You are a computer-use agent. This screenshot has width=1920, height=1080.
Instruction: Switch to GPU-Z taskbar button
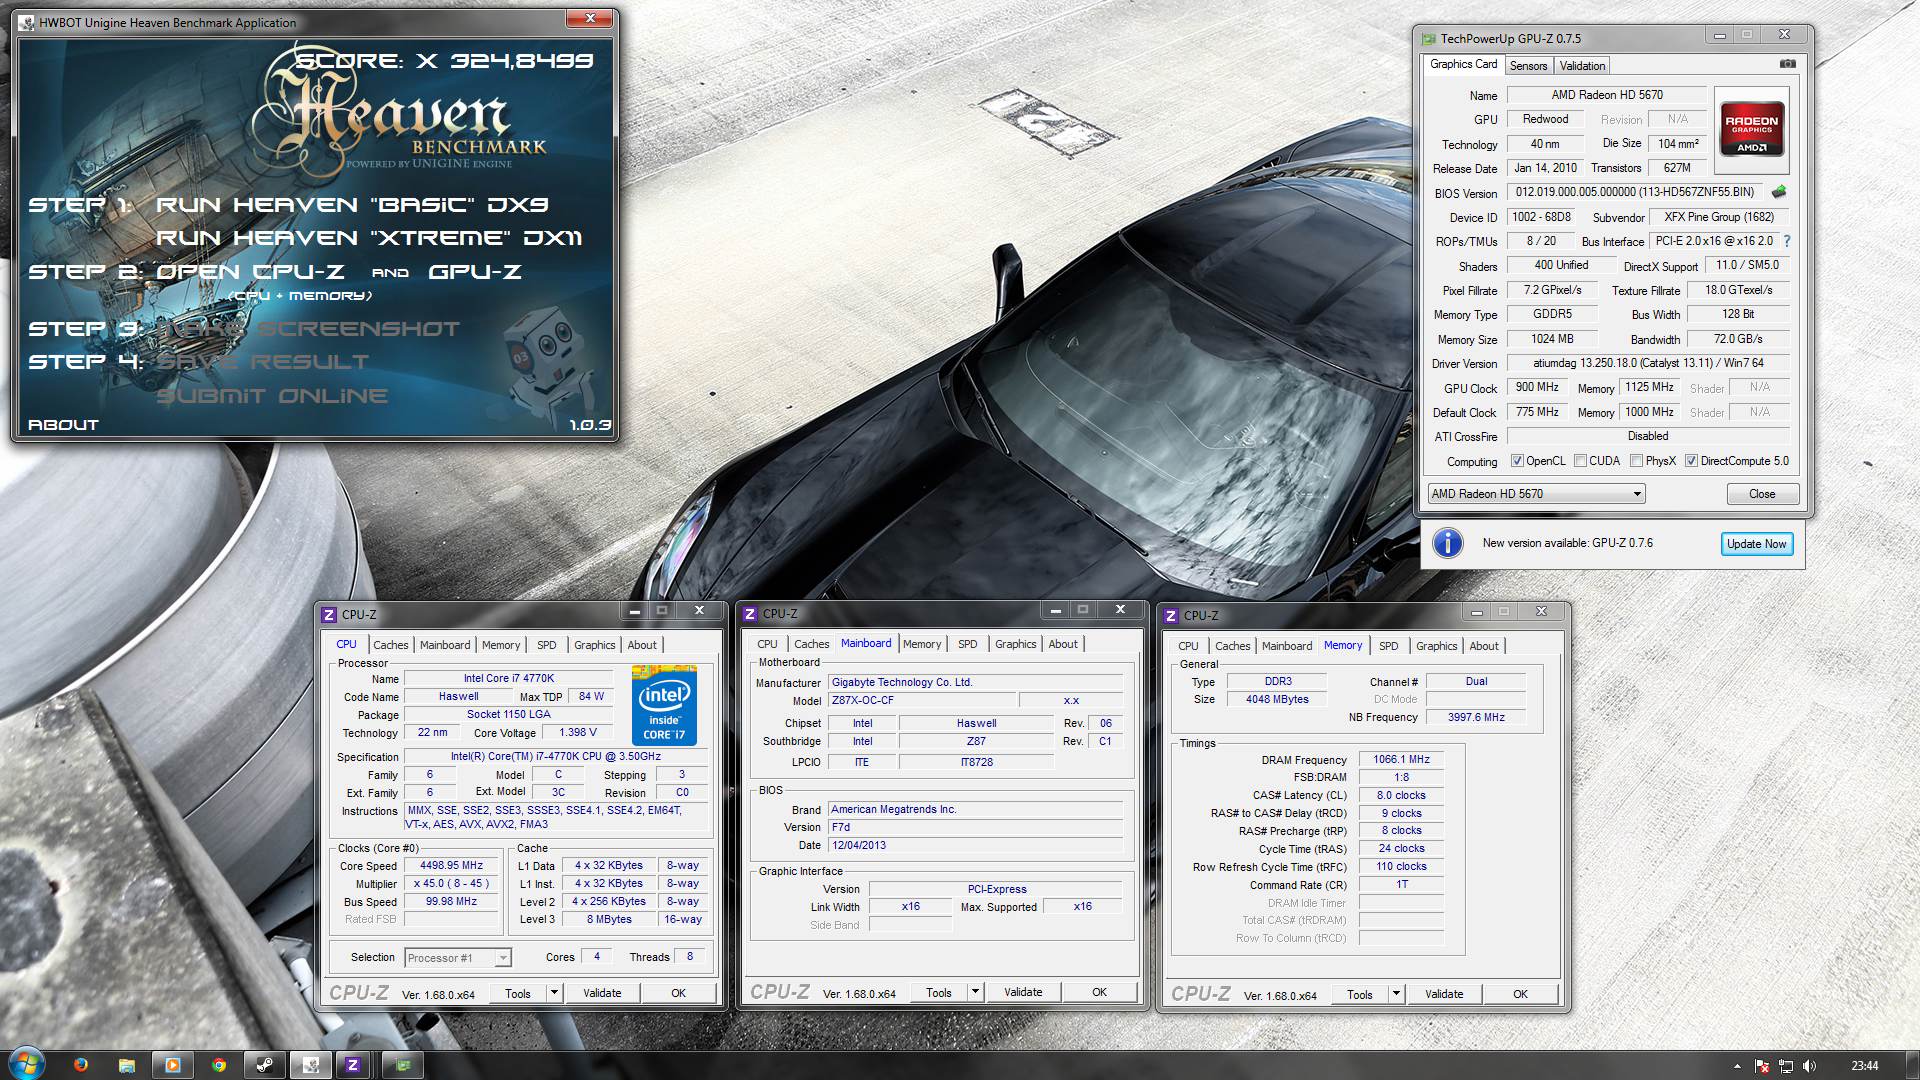pyautogui.click(x=402, y=1065)
